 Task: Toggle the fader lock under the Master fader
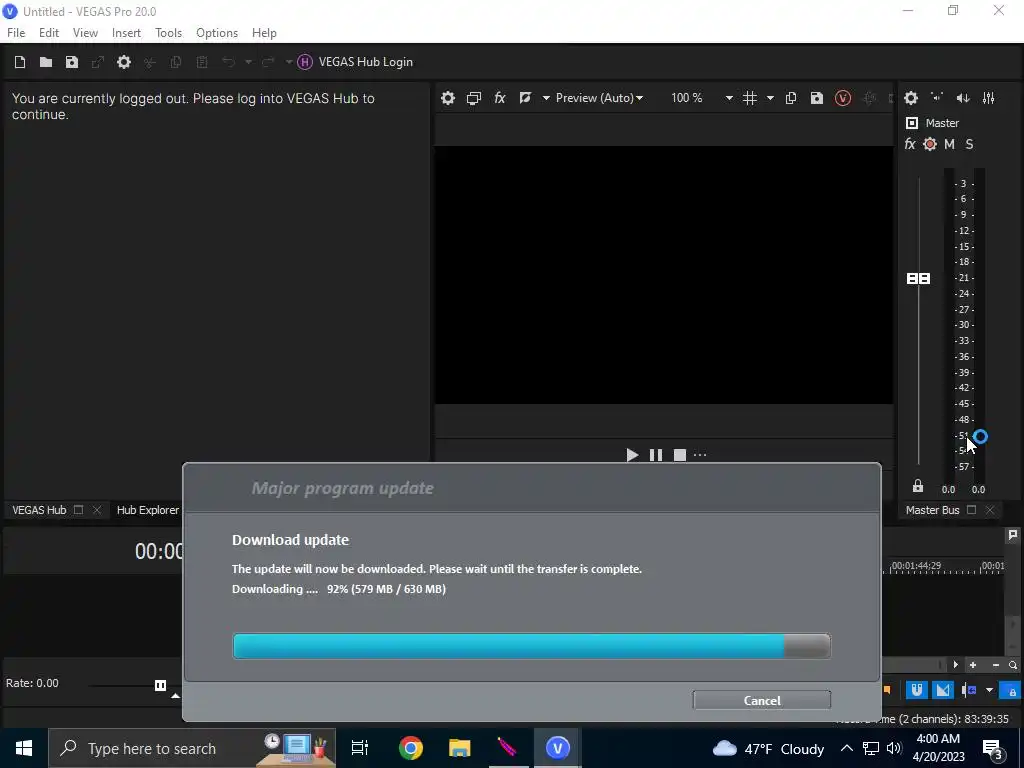click(918, 486)
